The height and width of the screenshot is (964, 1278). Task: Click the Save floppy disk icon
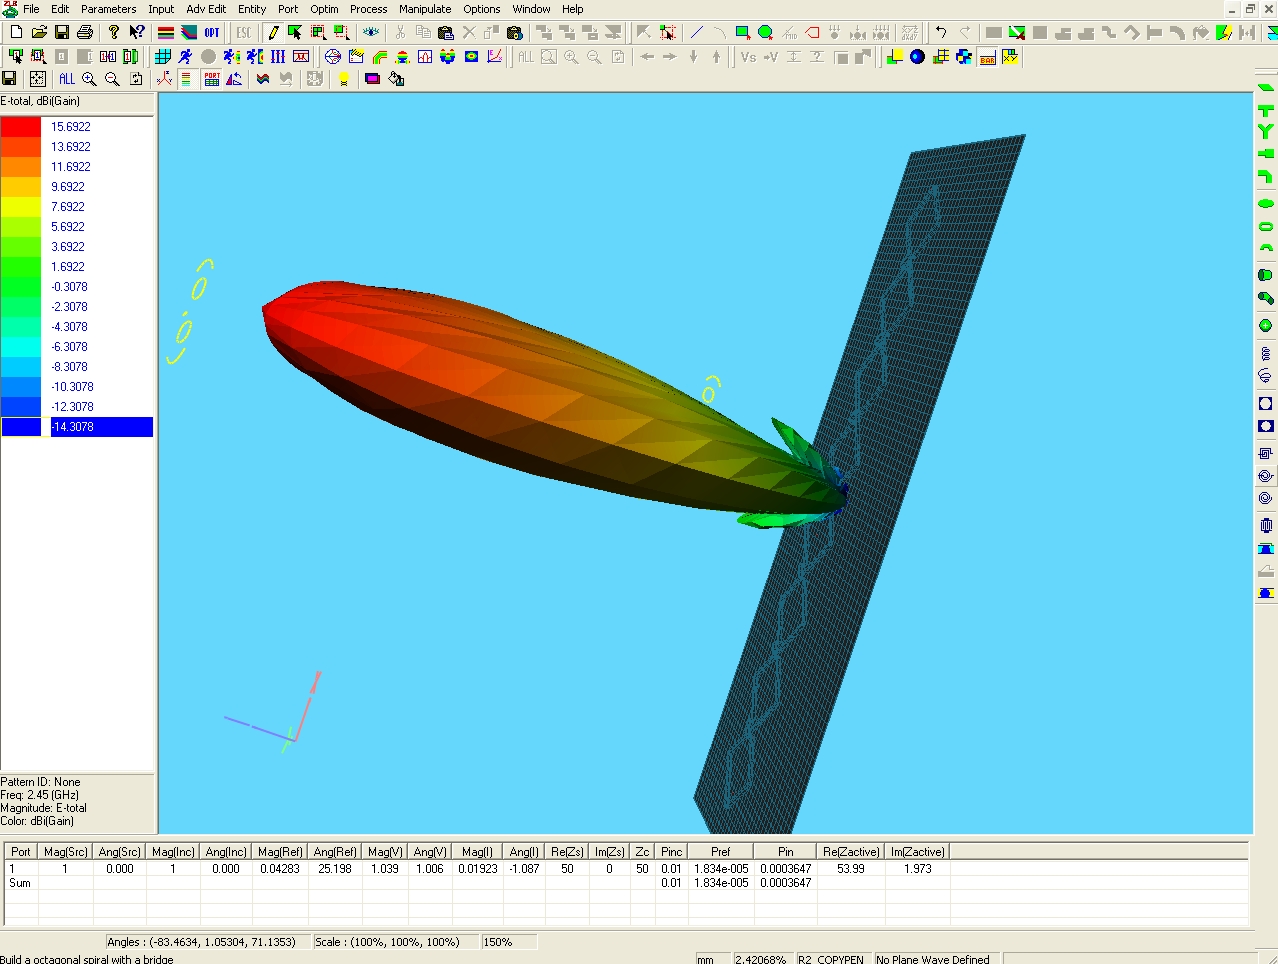(x=62, y=33)
